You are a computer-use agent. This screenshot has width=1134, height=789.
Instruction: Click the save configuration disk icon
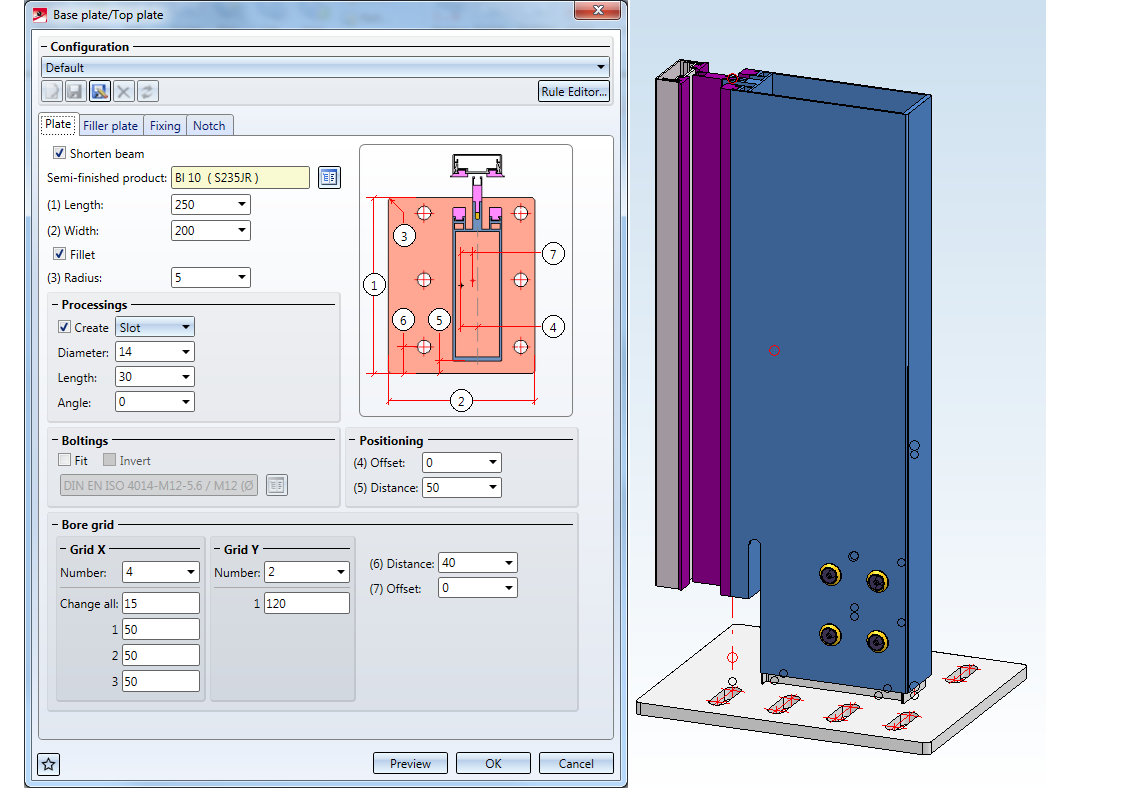coord(75,92)
